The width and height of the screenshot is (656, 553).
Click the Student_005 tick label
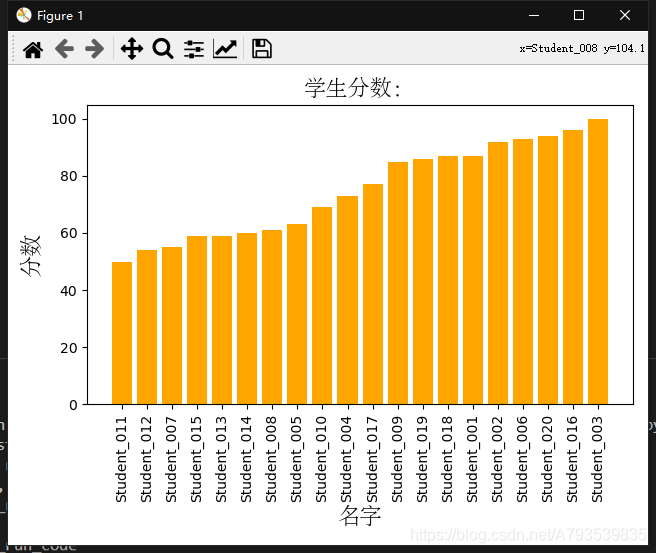click(296, 459)
